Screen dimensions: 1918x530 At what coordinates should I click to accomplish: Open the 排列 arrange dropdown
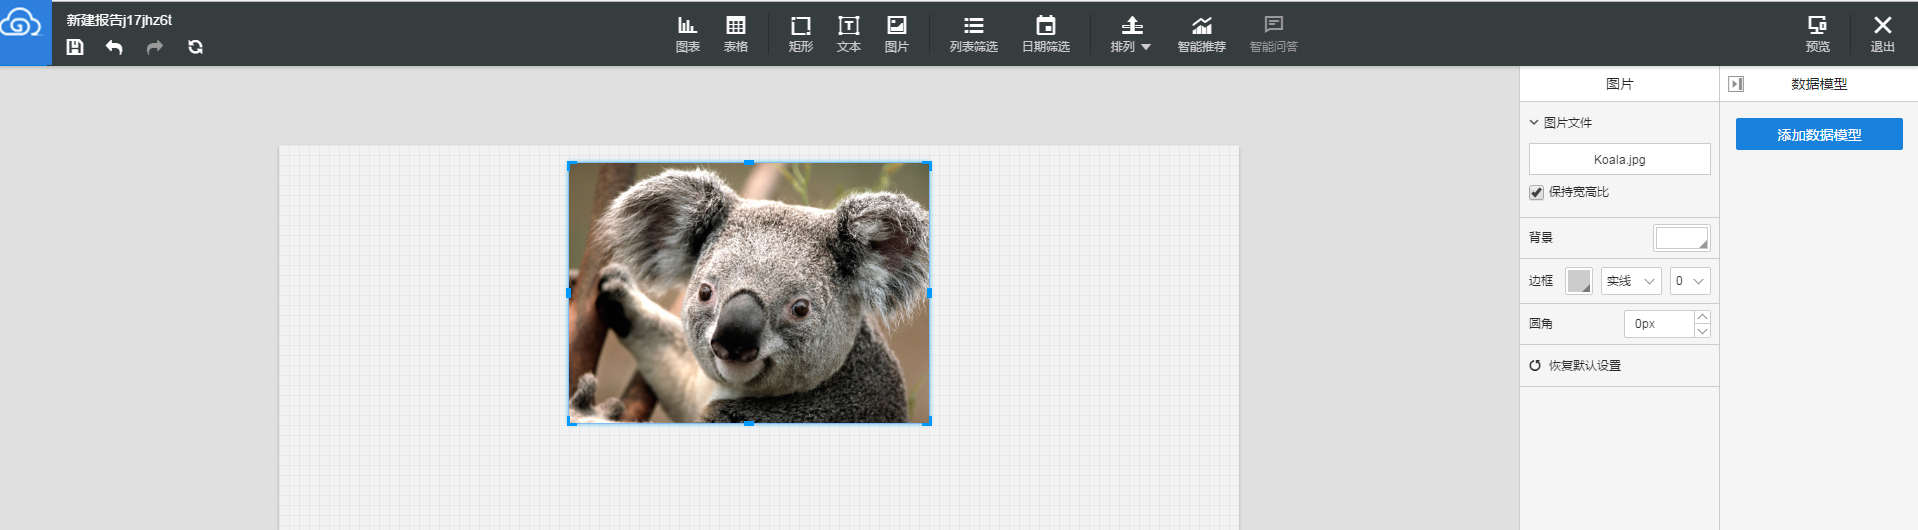pyautogui.click(x=1131, y=34)
